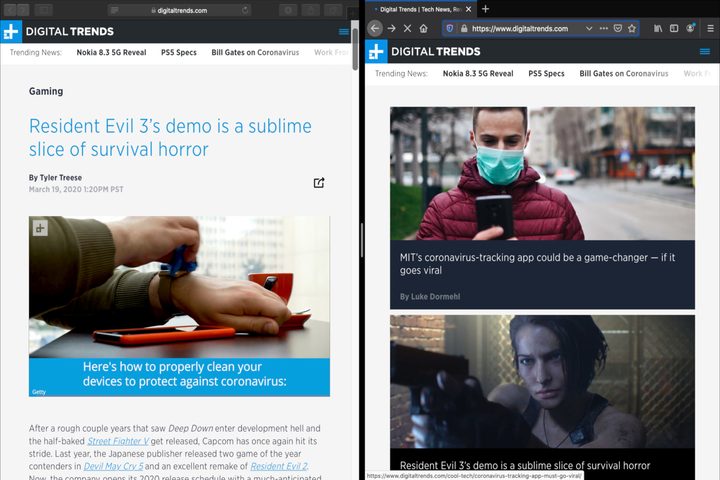This screenshot has height=480, width=720.
Task: Go back in the Firefox window
Action: pos(375,28)
